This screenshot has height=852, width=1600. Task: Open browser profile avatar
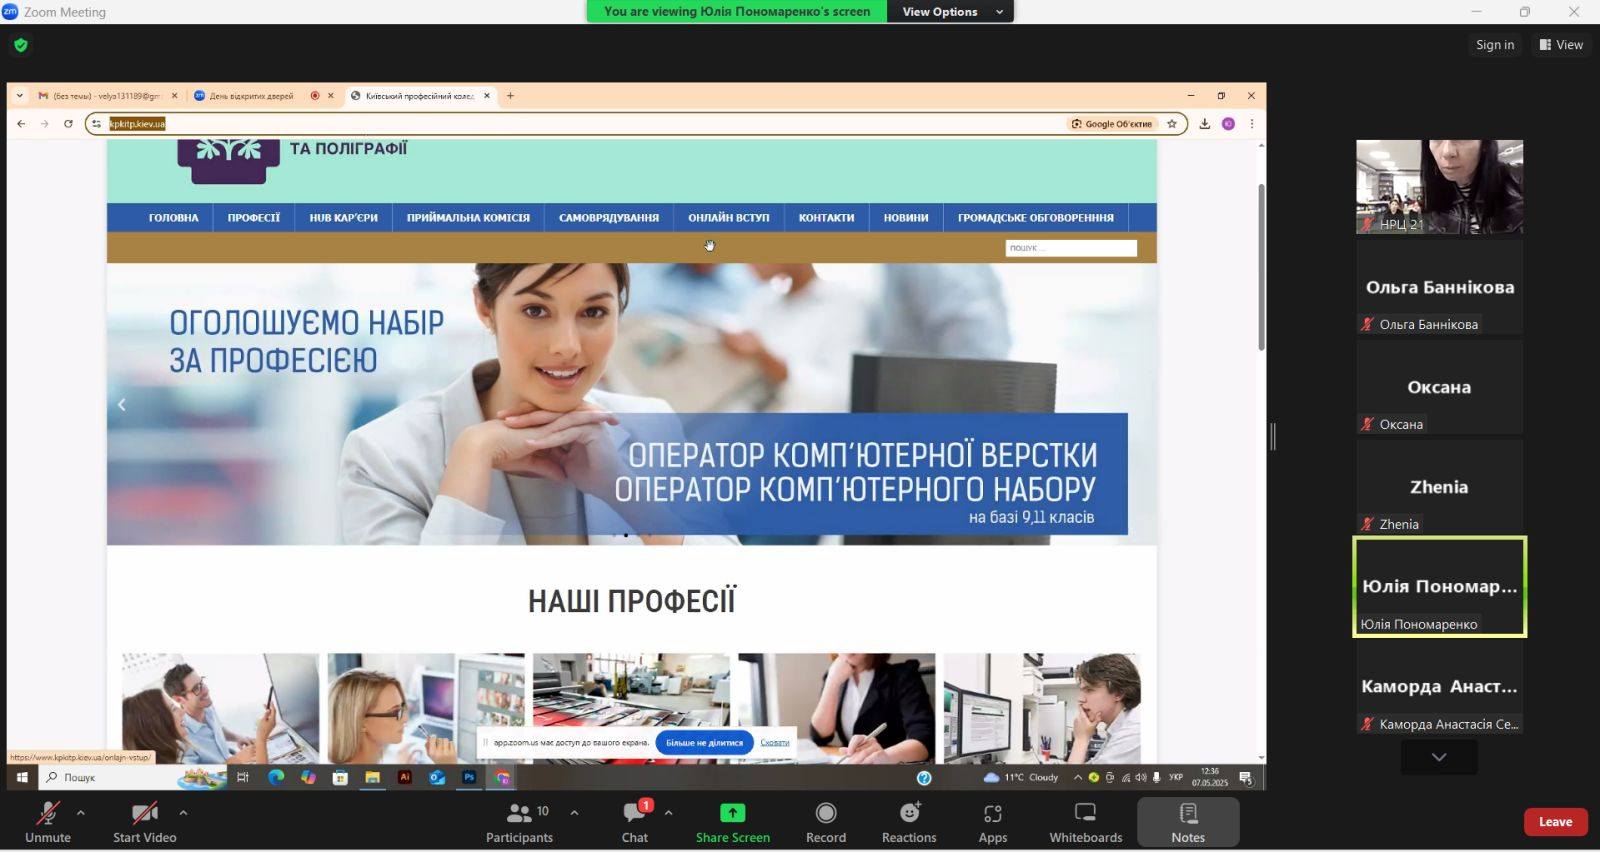[x=1228, y=124]
